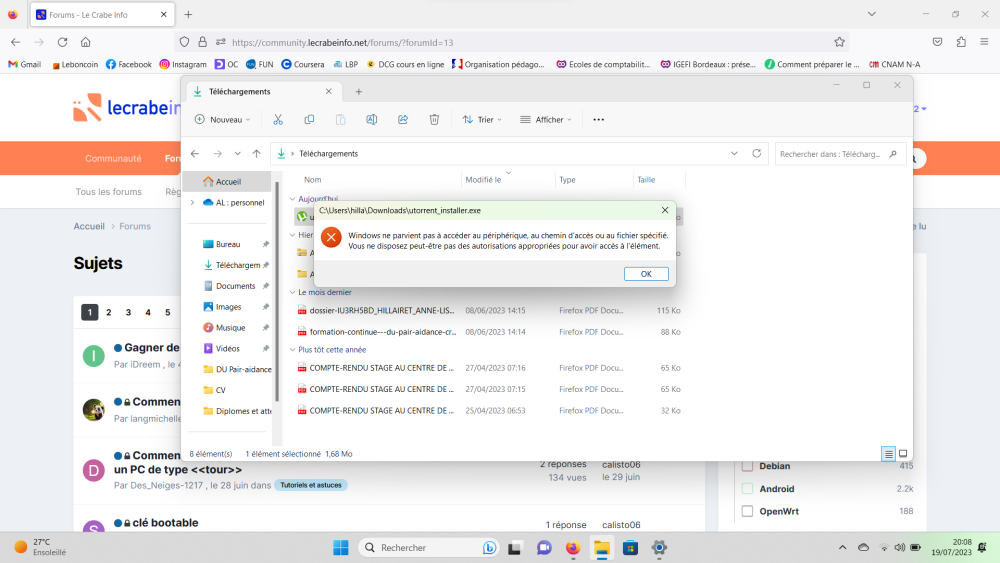1000x563 pixels.
Task: Click the scissors Cut icon in the Explorer toolbar
Action: tap(278, 119)
